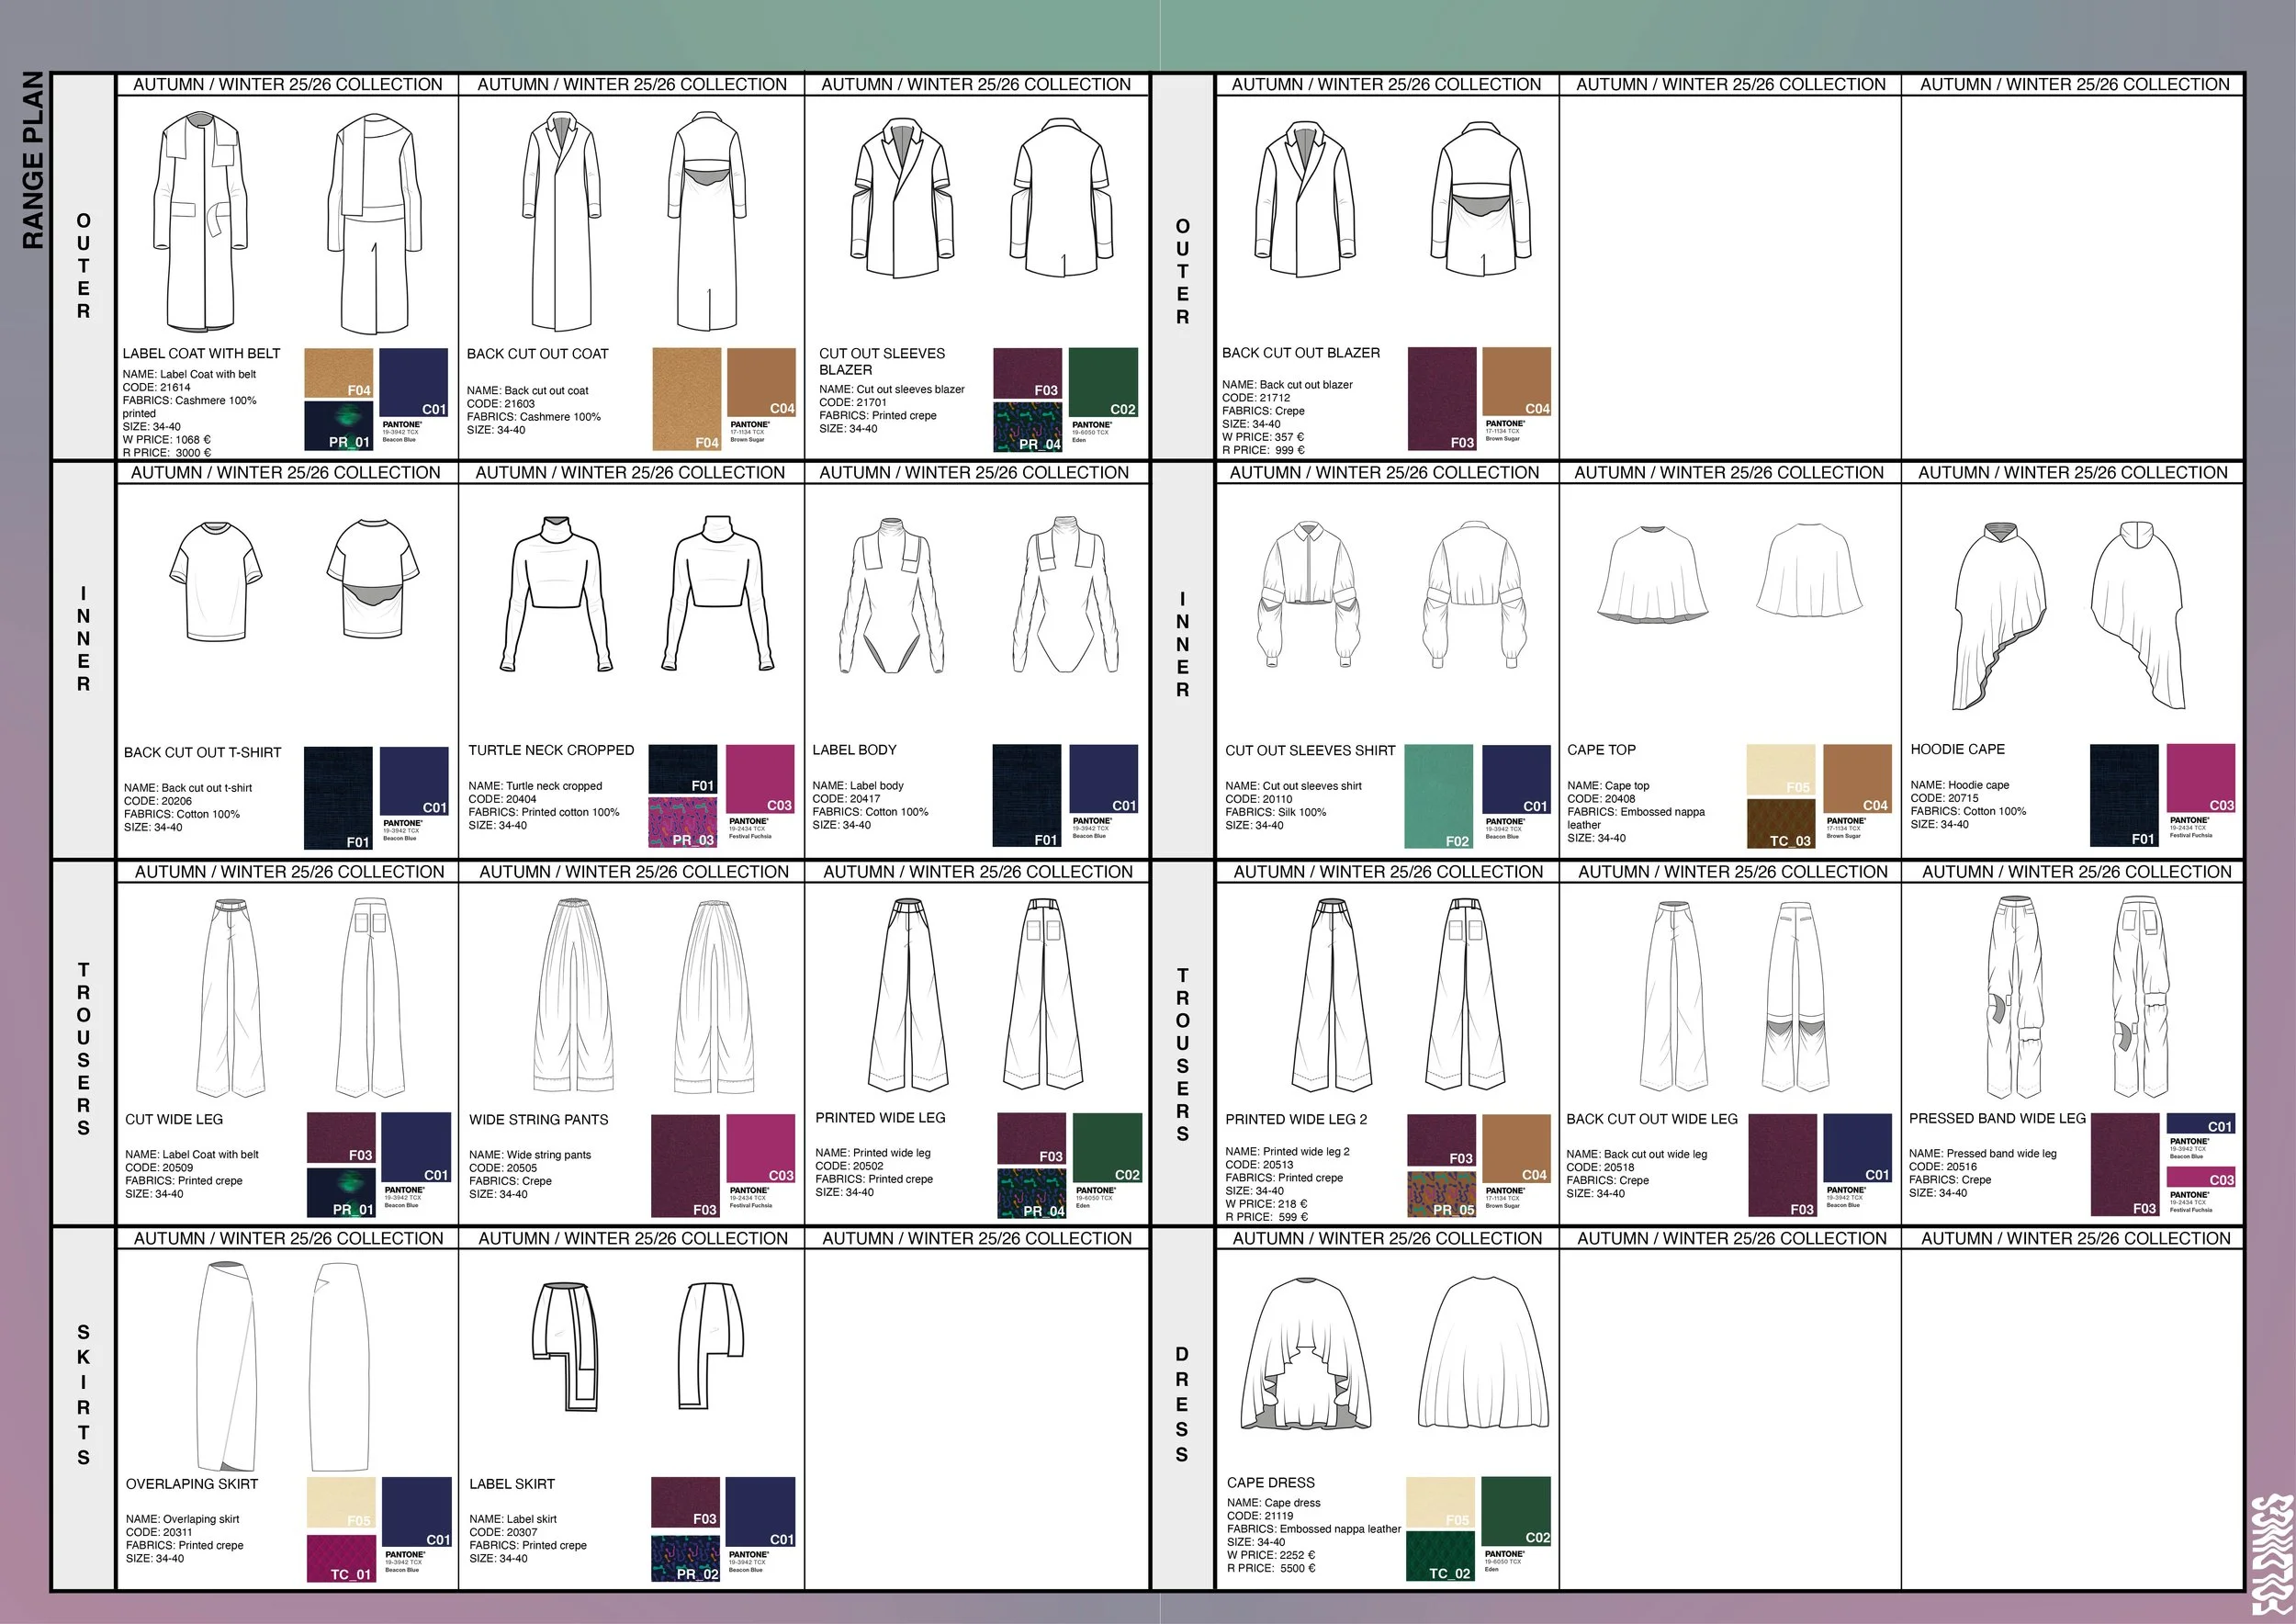Click the PR_03 print swatch in Turtle Neck Cropped
The height and width of the screenshot is (1624, 2296).
[x=683, y=823]
